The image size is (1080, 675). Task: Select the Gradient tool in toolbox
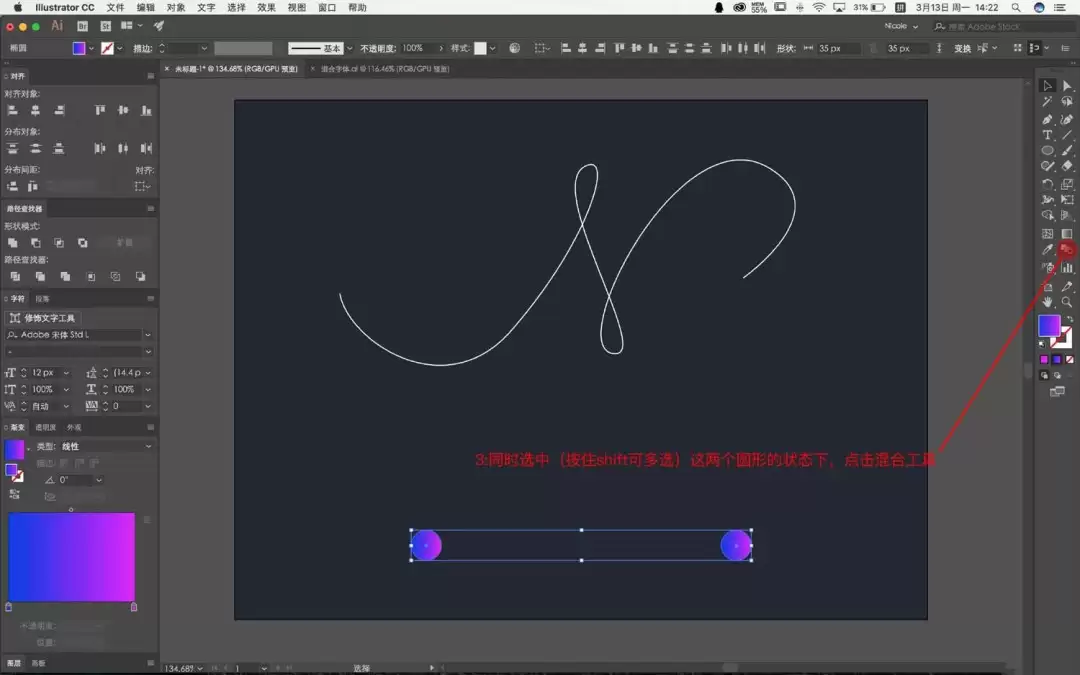1067,233
